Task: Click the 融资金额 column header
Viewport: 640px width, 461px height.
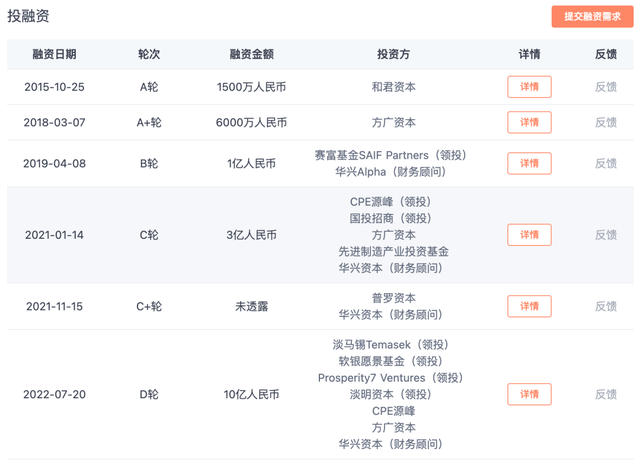Action: 251,54
